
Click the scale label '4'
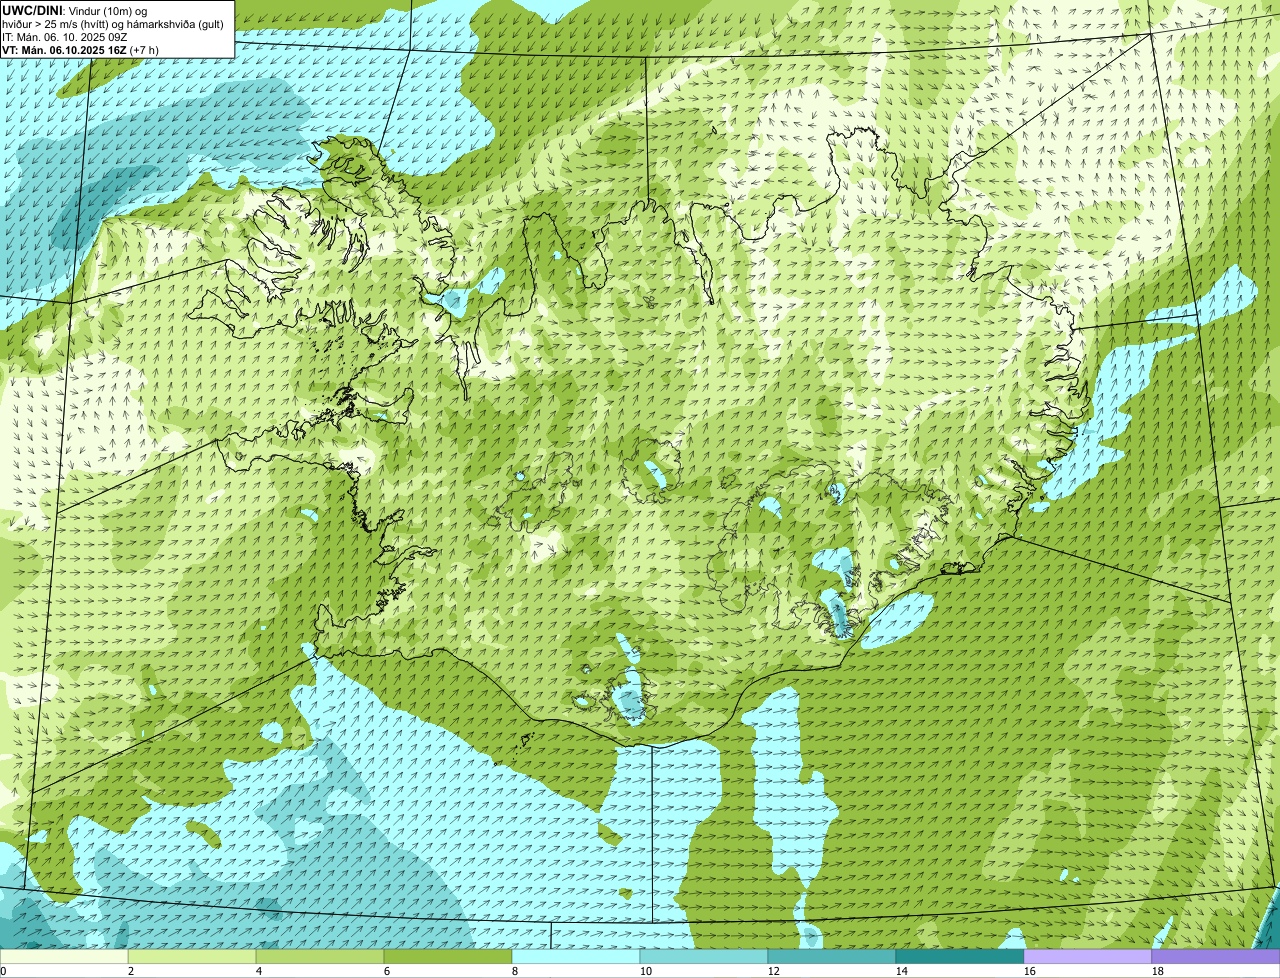(x=259, y=971)
